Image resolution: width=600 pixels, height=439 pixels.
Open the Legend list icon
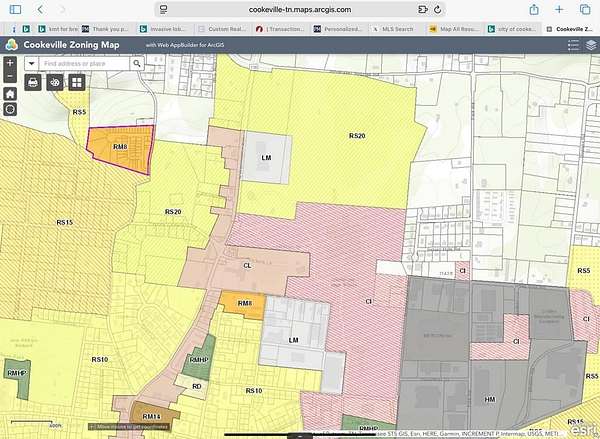pos(573,45)
